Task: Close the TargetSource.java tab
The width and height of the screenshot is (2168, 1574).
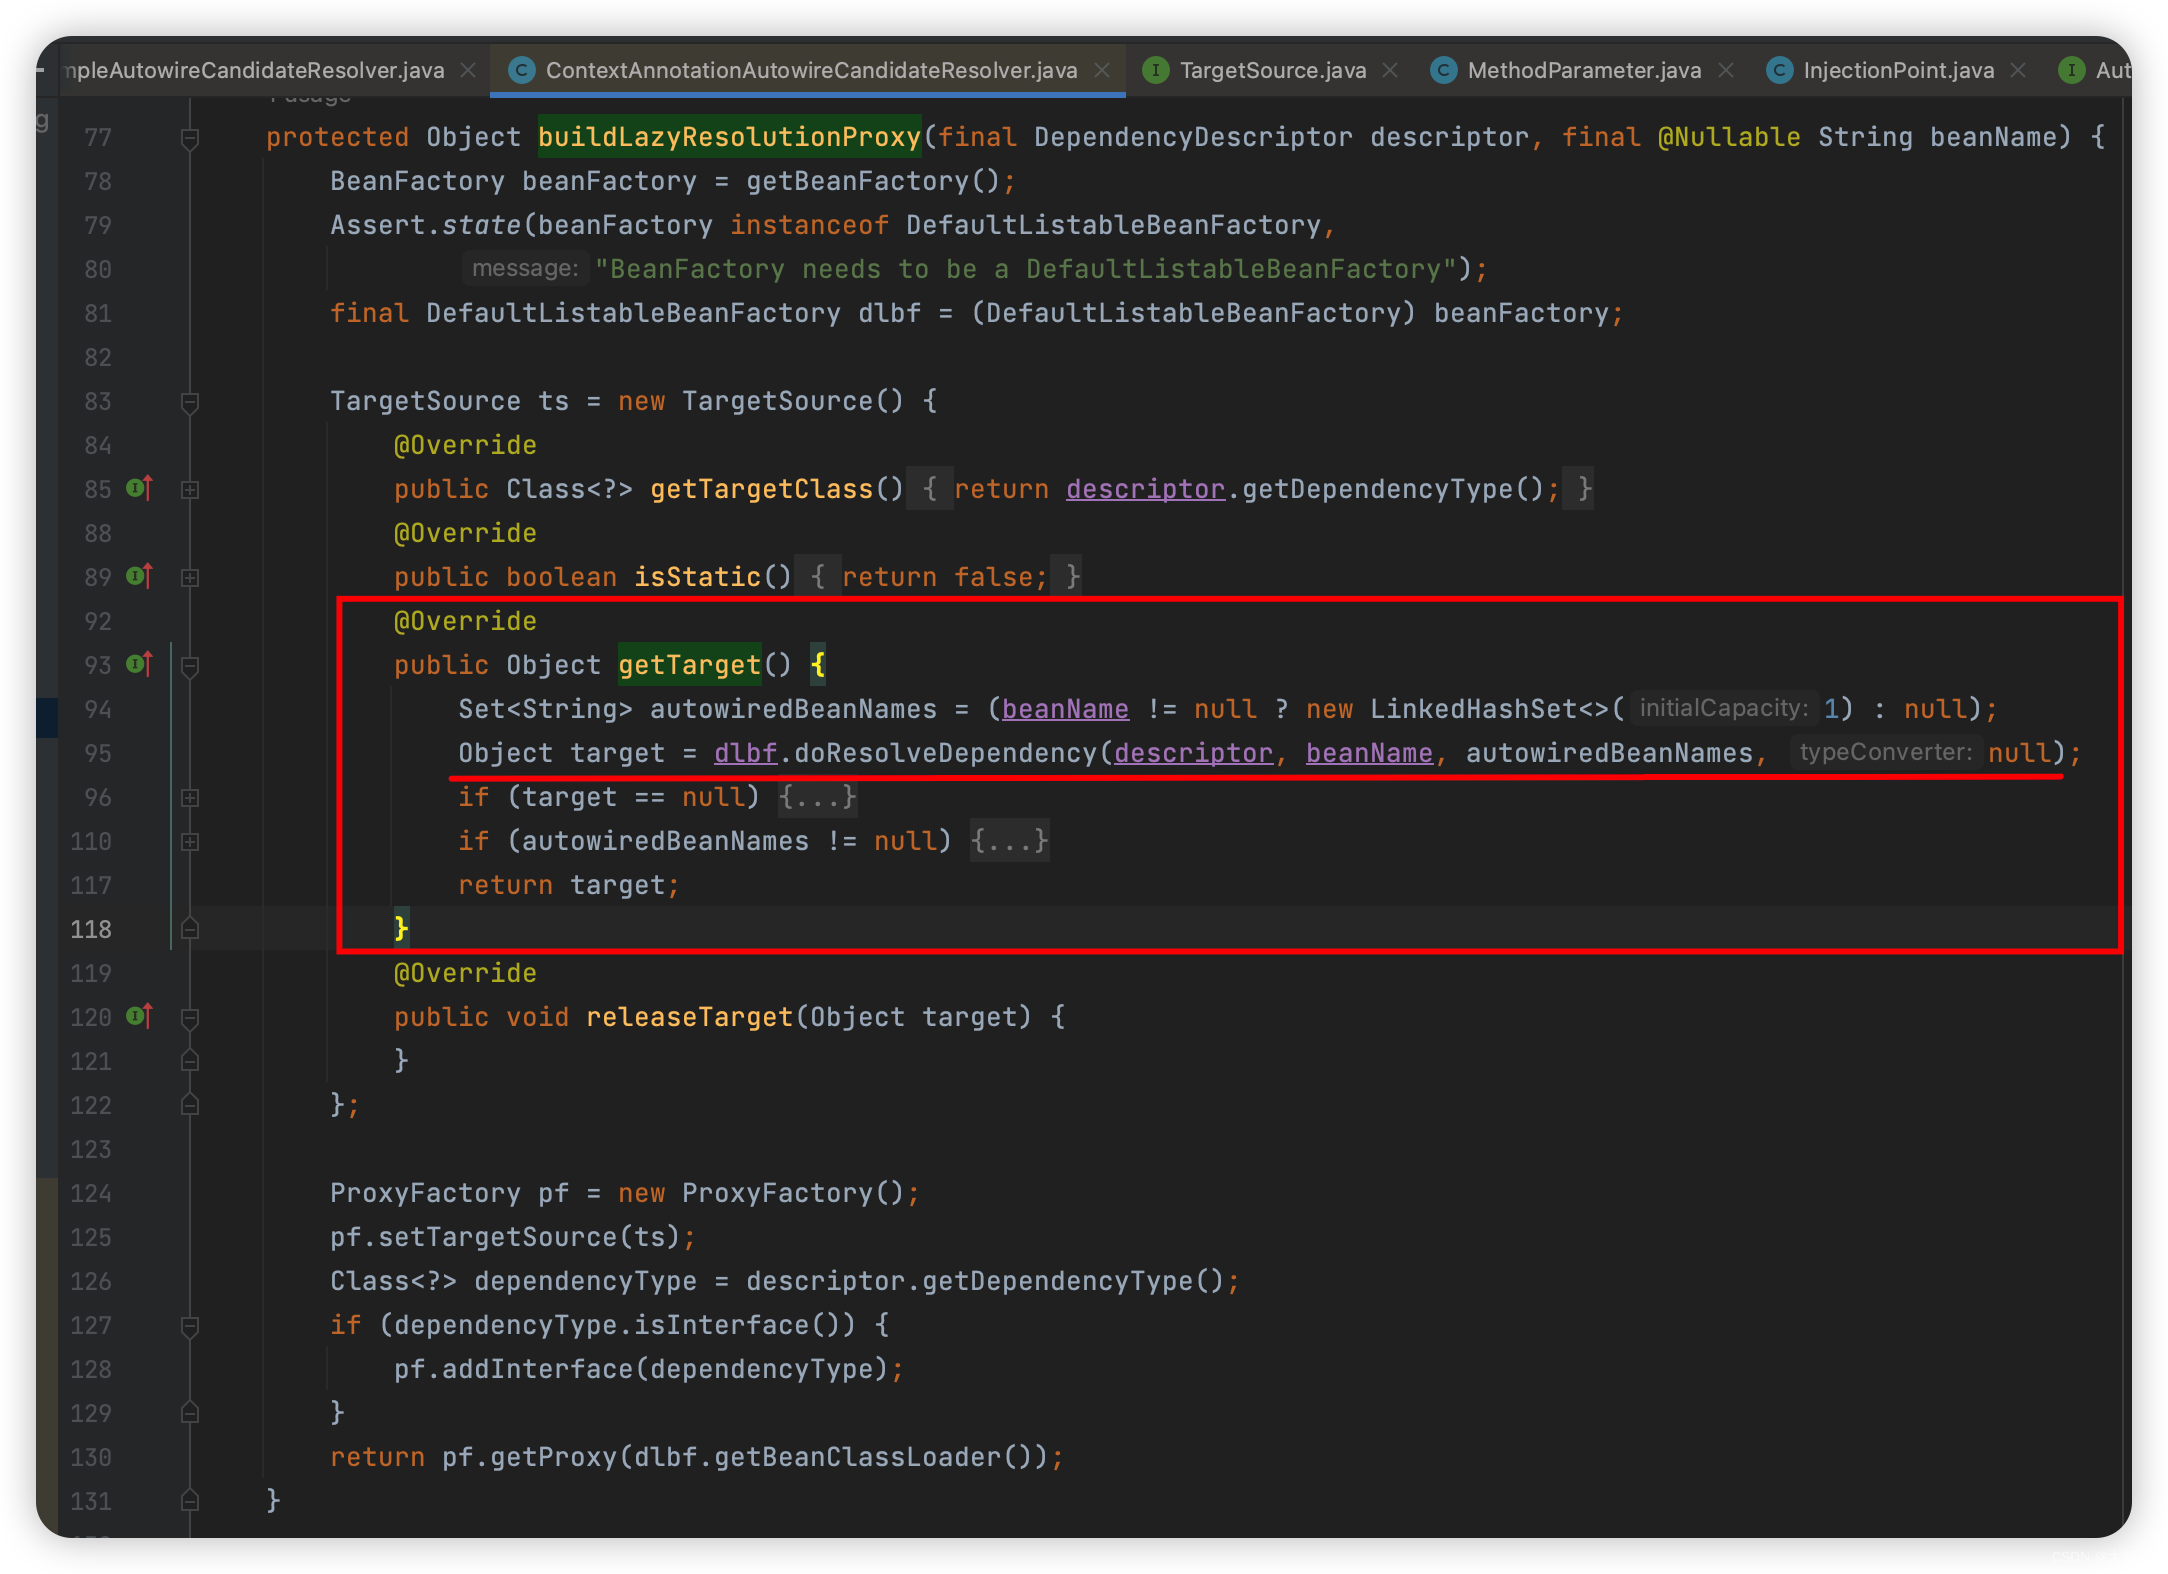Action: pos(1390,70)
